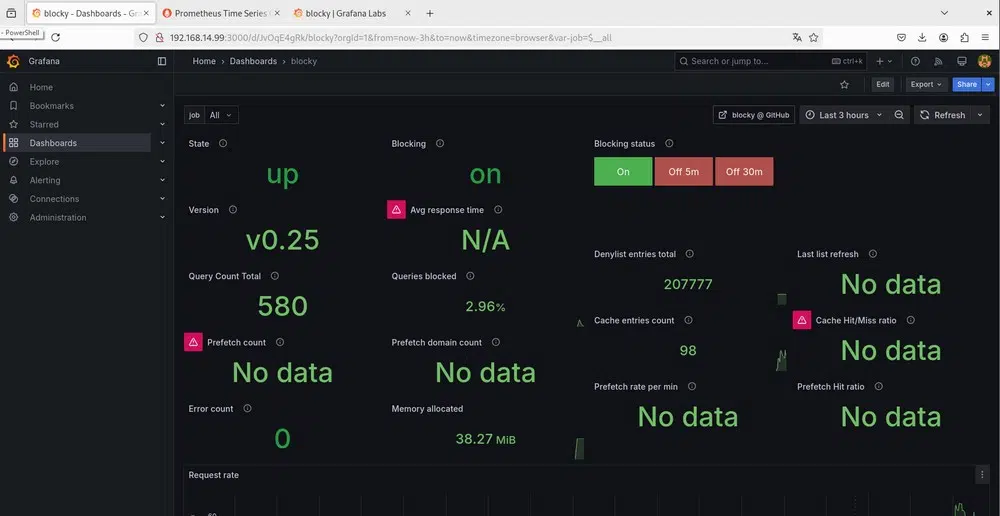This screenshot has width=1000, height=516.
Task: Expand Explore section chevron
Action: (162, 161)
